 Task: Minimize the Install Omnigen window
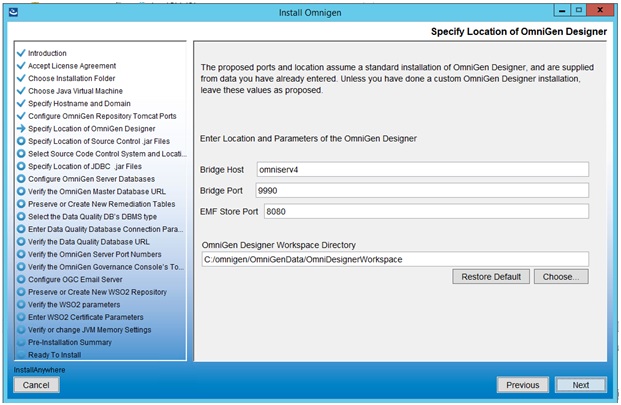pos(562,10)
